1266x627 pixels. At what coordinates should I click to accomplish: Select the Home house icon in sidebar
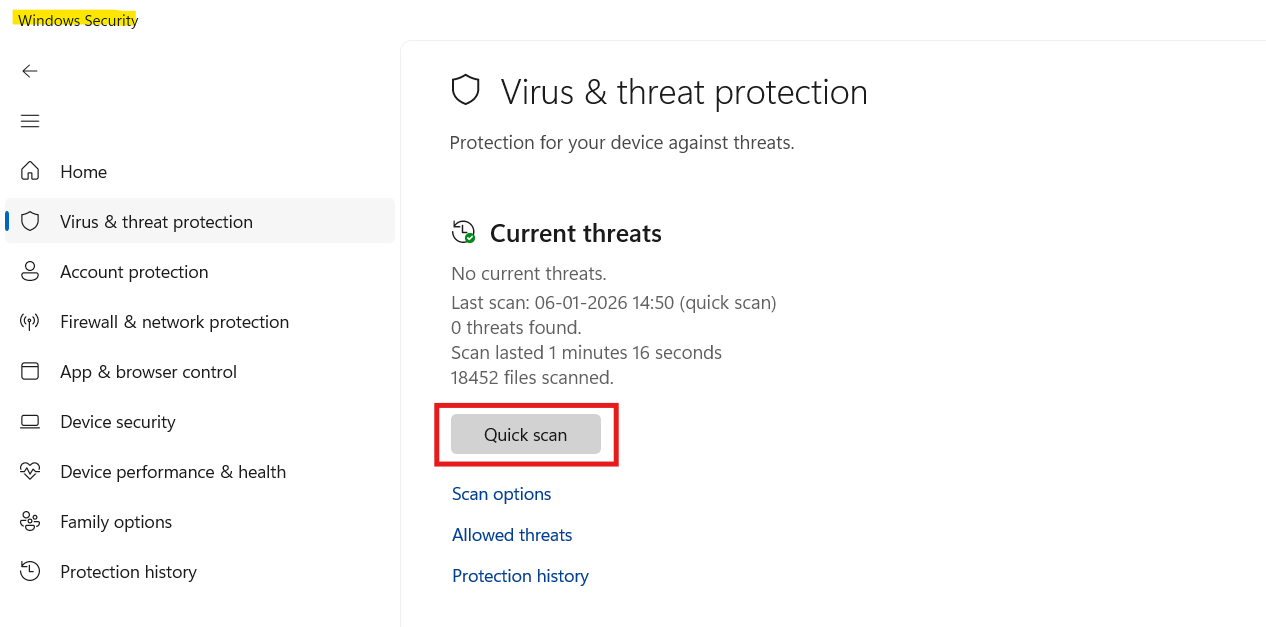[x=30, y=171]
